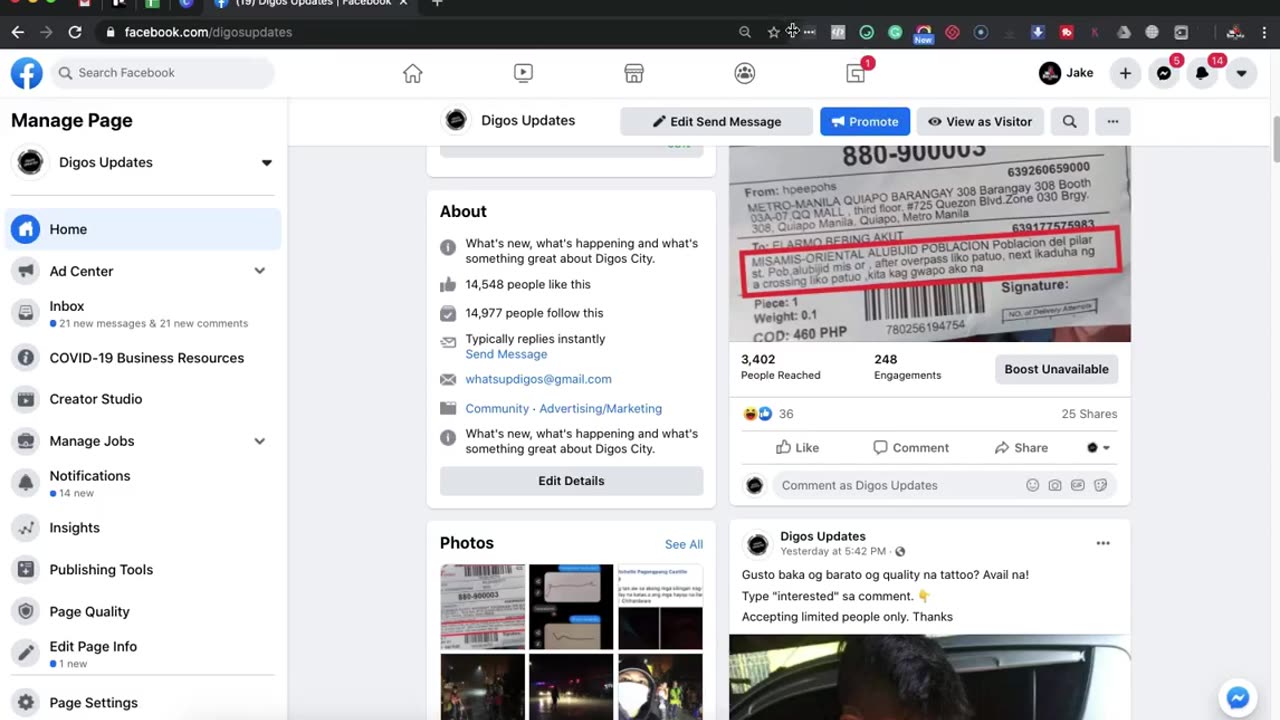This screenshot has height=720, width=1280.
Task: Open the page header more options menu
Action: (1112, 122)
